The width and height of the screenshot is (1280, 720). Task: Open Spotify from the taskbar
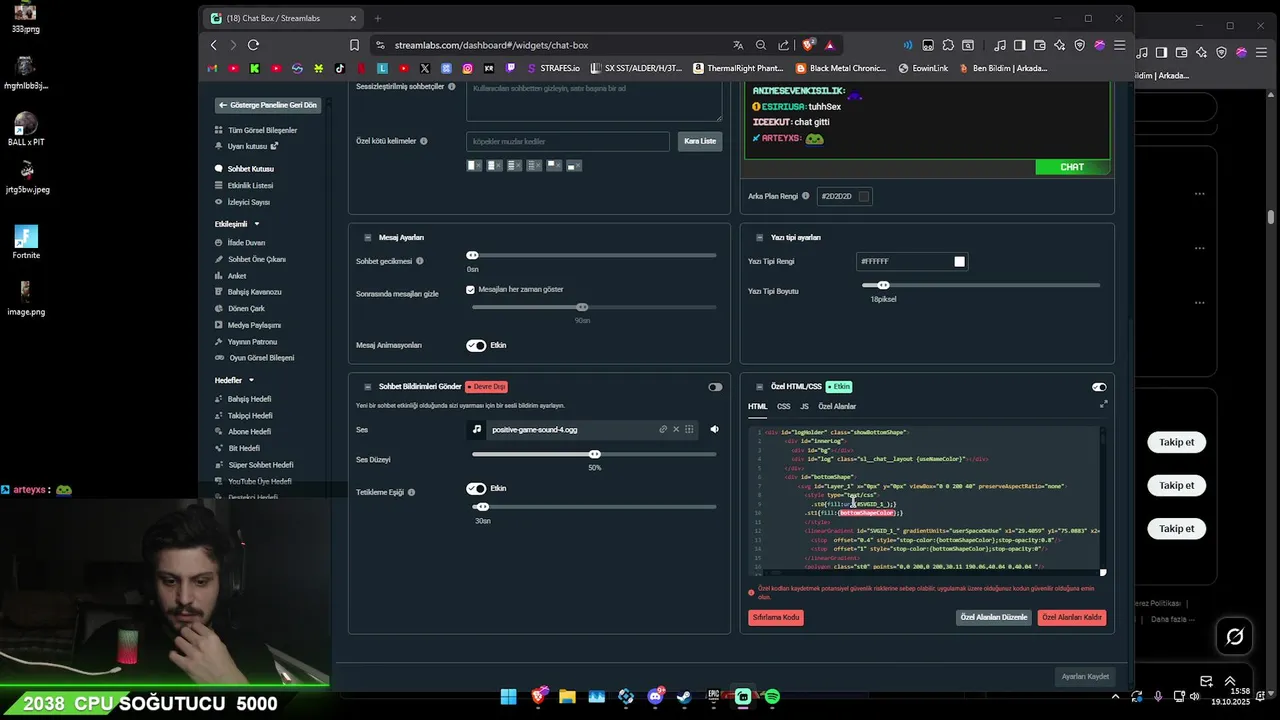[772, 697]
